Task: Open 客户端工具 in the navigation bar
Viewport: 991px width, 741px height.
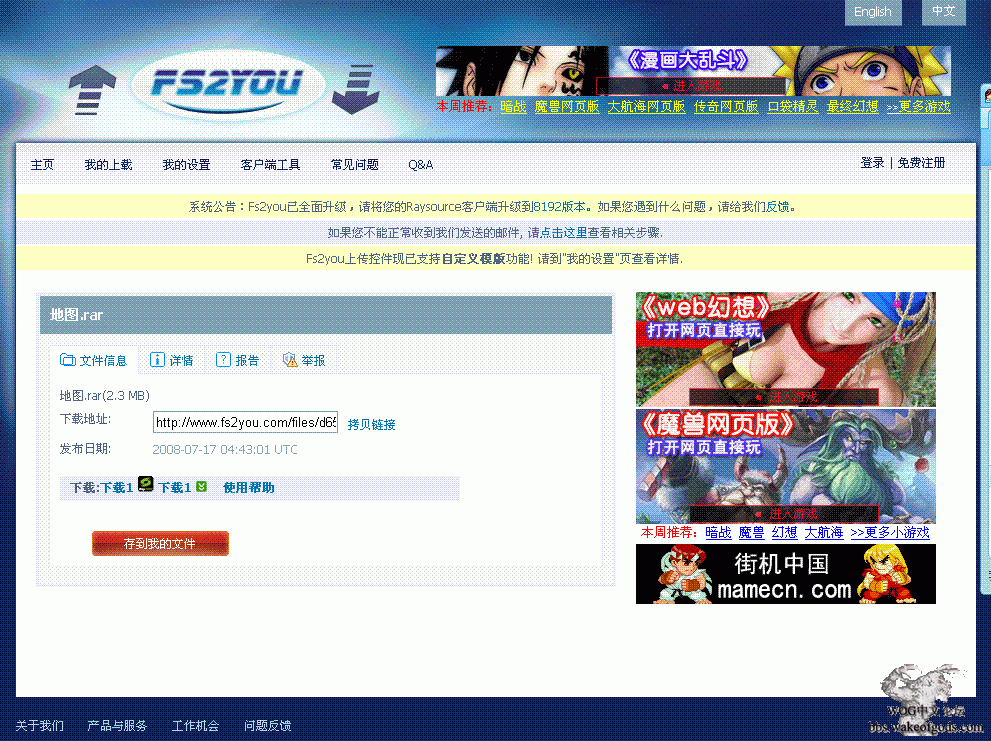Action: point(271,164)
